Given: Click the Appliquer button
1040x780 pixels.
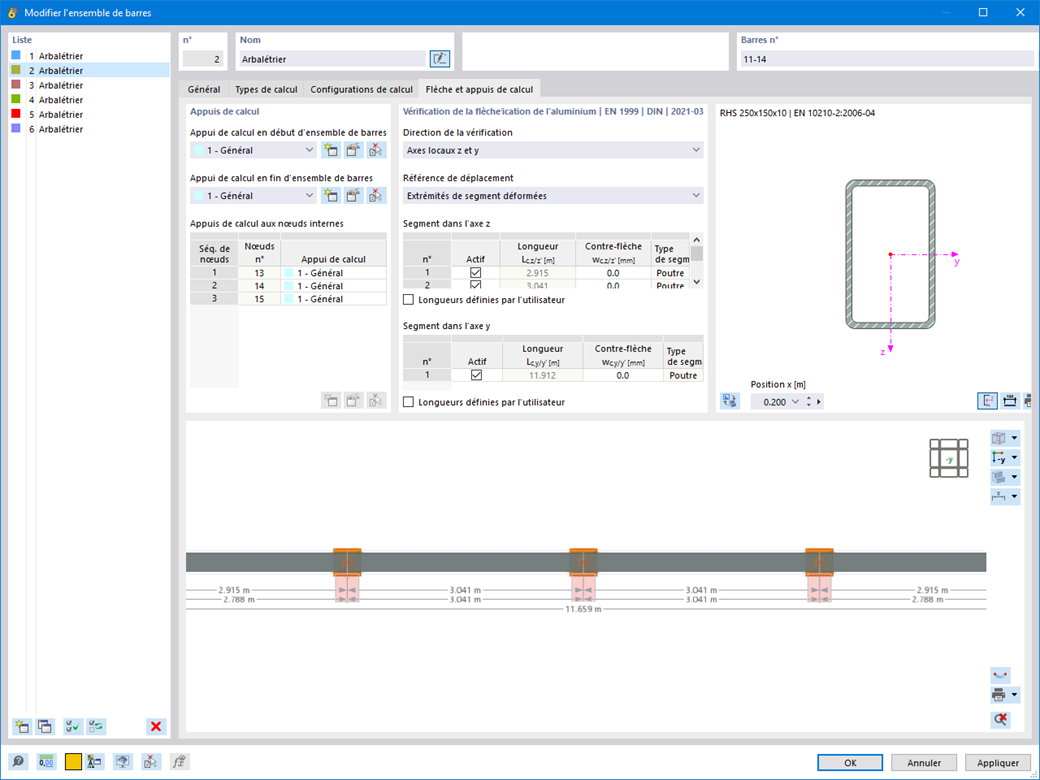Looking at the screenshot, I should (998, 763).
